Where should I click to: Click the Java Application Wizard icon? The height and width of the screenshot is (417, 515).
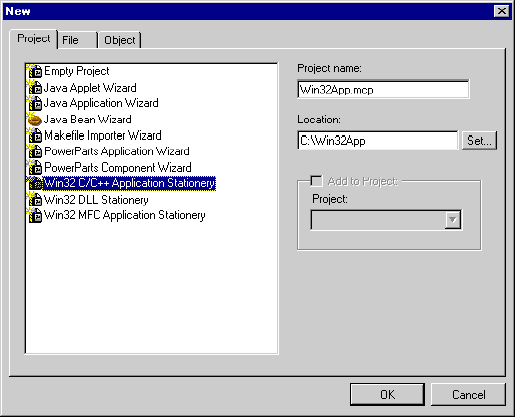(34, 103)
